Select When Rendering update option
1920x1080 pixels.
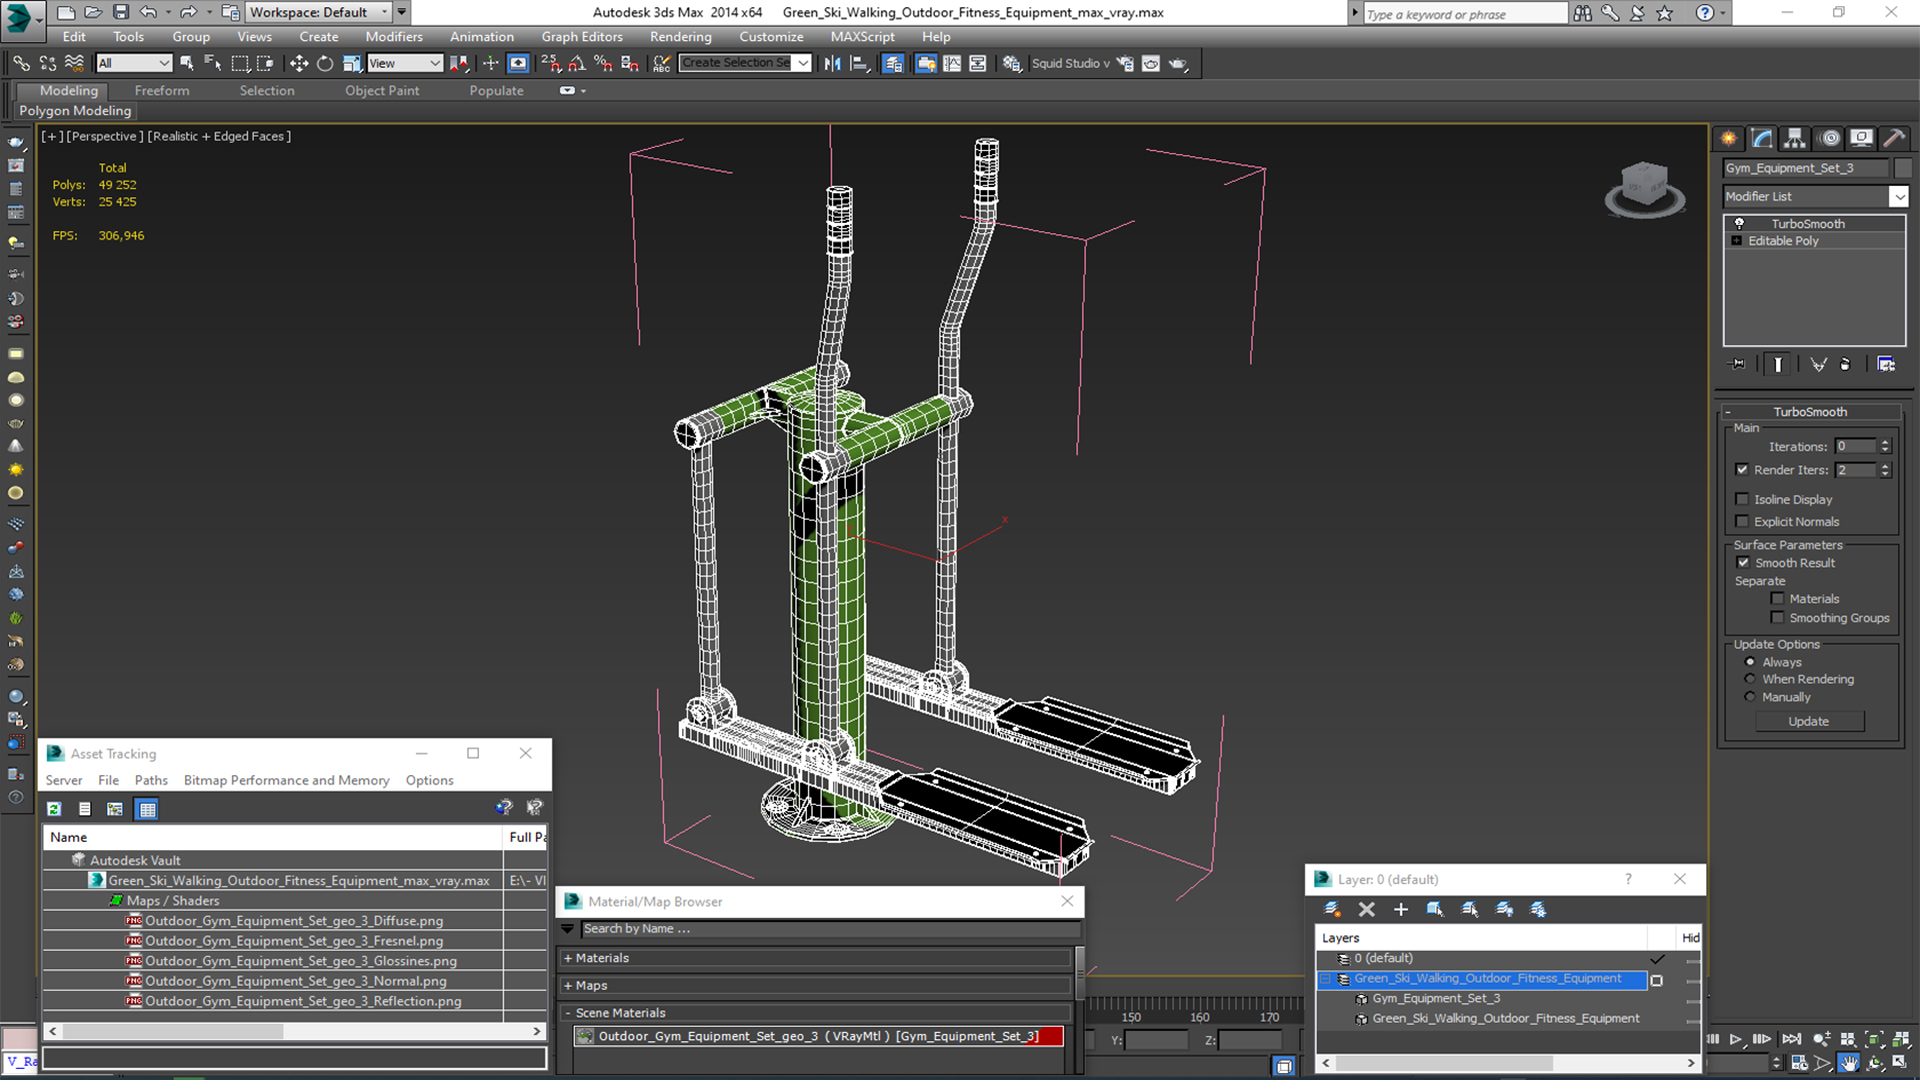[1750, 679]
